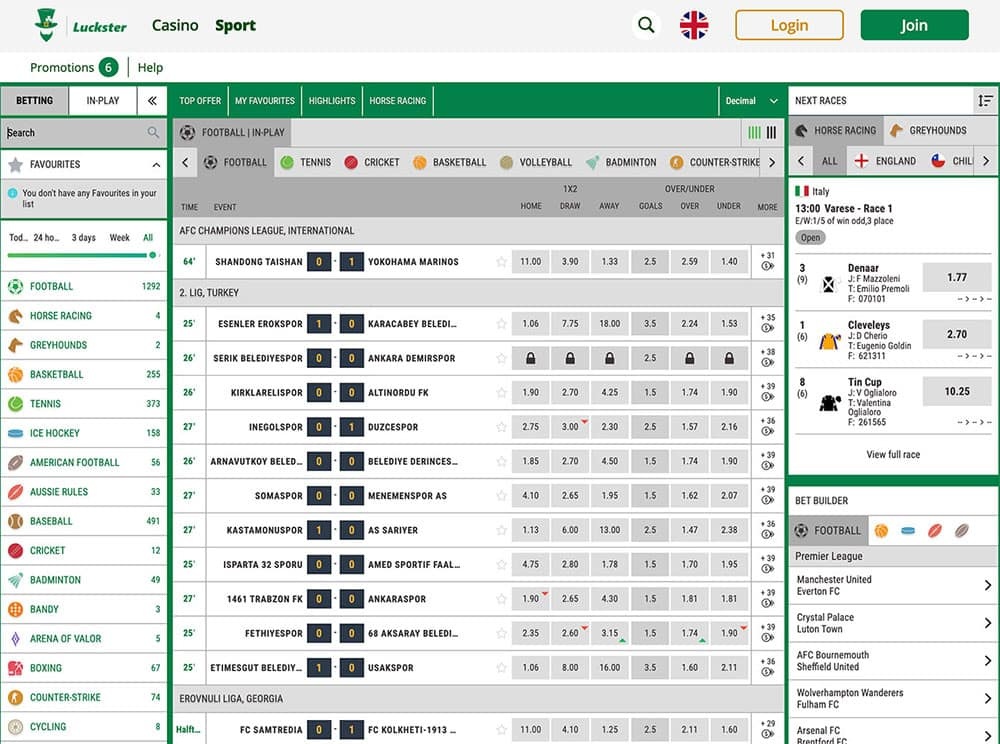
Task: Select American football icon in Bet Builder
Action: (962, 530)
